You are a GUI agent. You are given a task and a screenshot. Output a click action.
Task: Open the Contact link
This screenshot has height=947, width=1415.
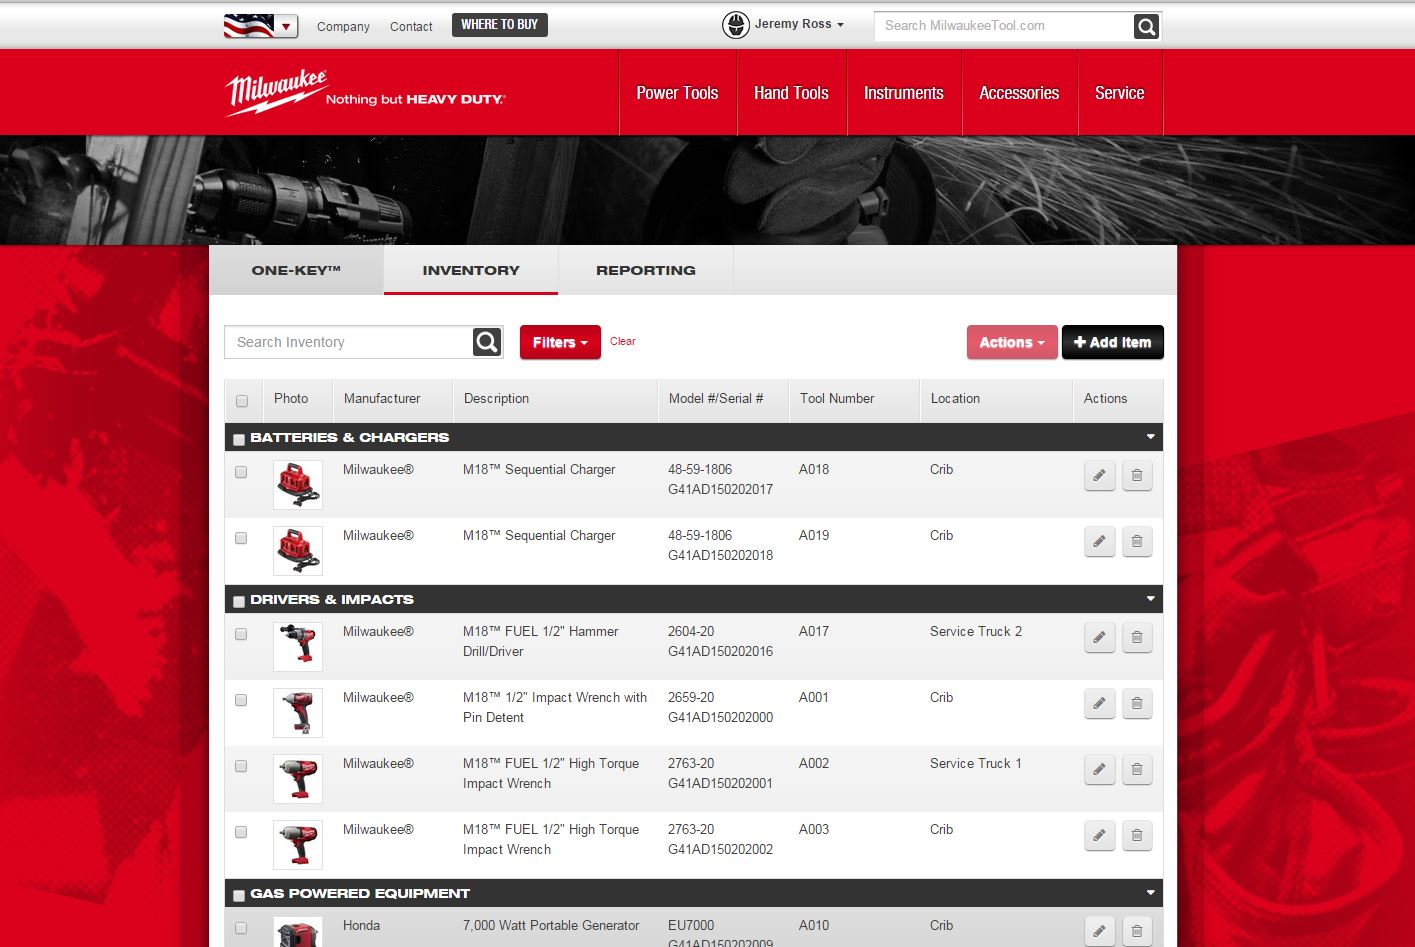[x=411, y=27]
